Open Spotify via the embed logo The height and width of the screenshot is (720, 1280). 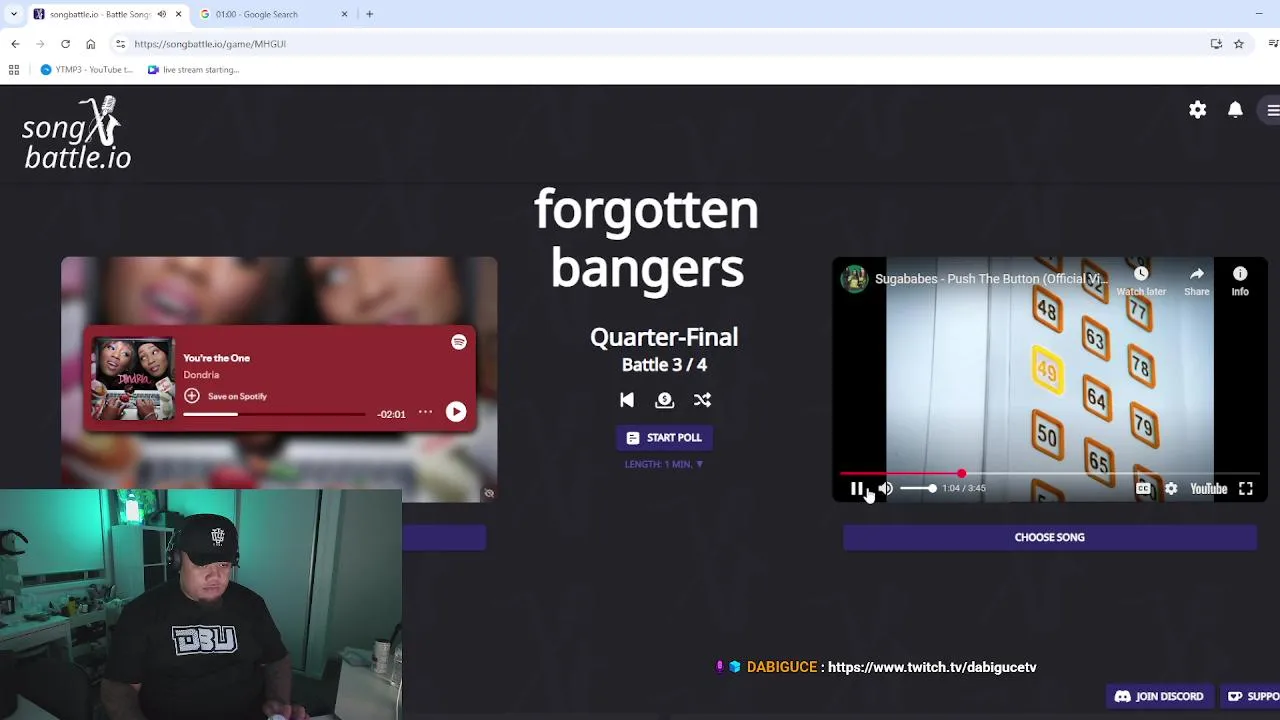(x=459, y=342)
